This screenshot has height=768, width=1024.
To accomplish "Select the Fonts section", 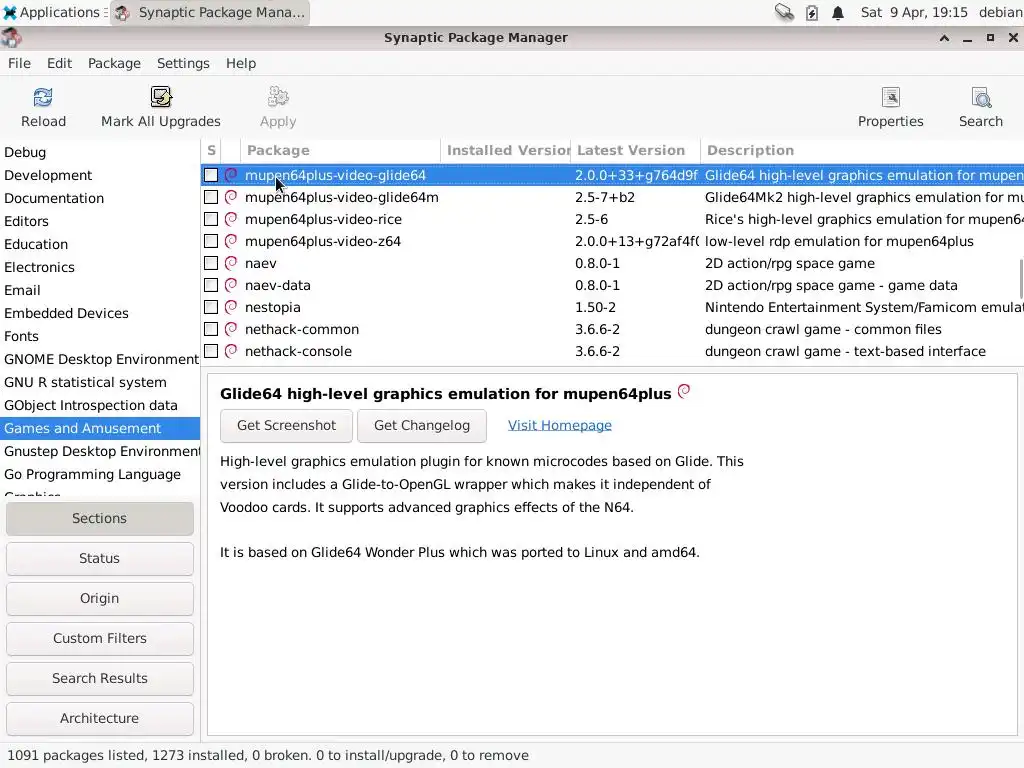I will click(x=100, y=336).
